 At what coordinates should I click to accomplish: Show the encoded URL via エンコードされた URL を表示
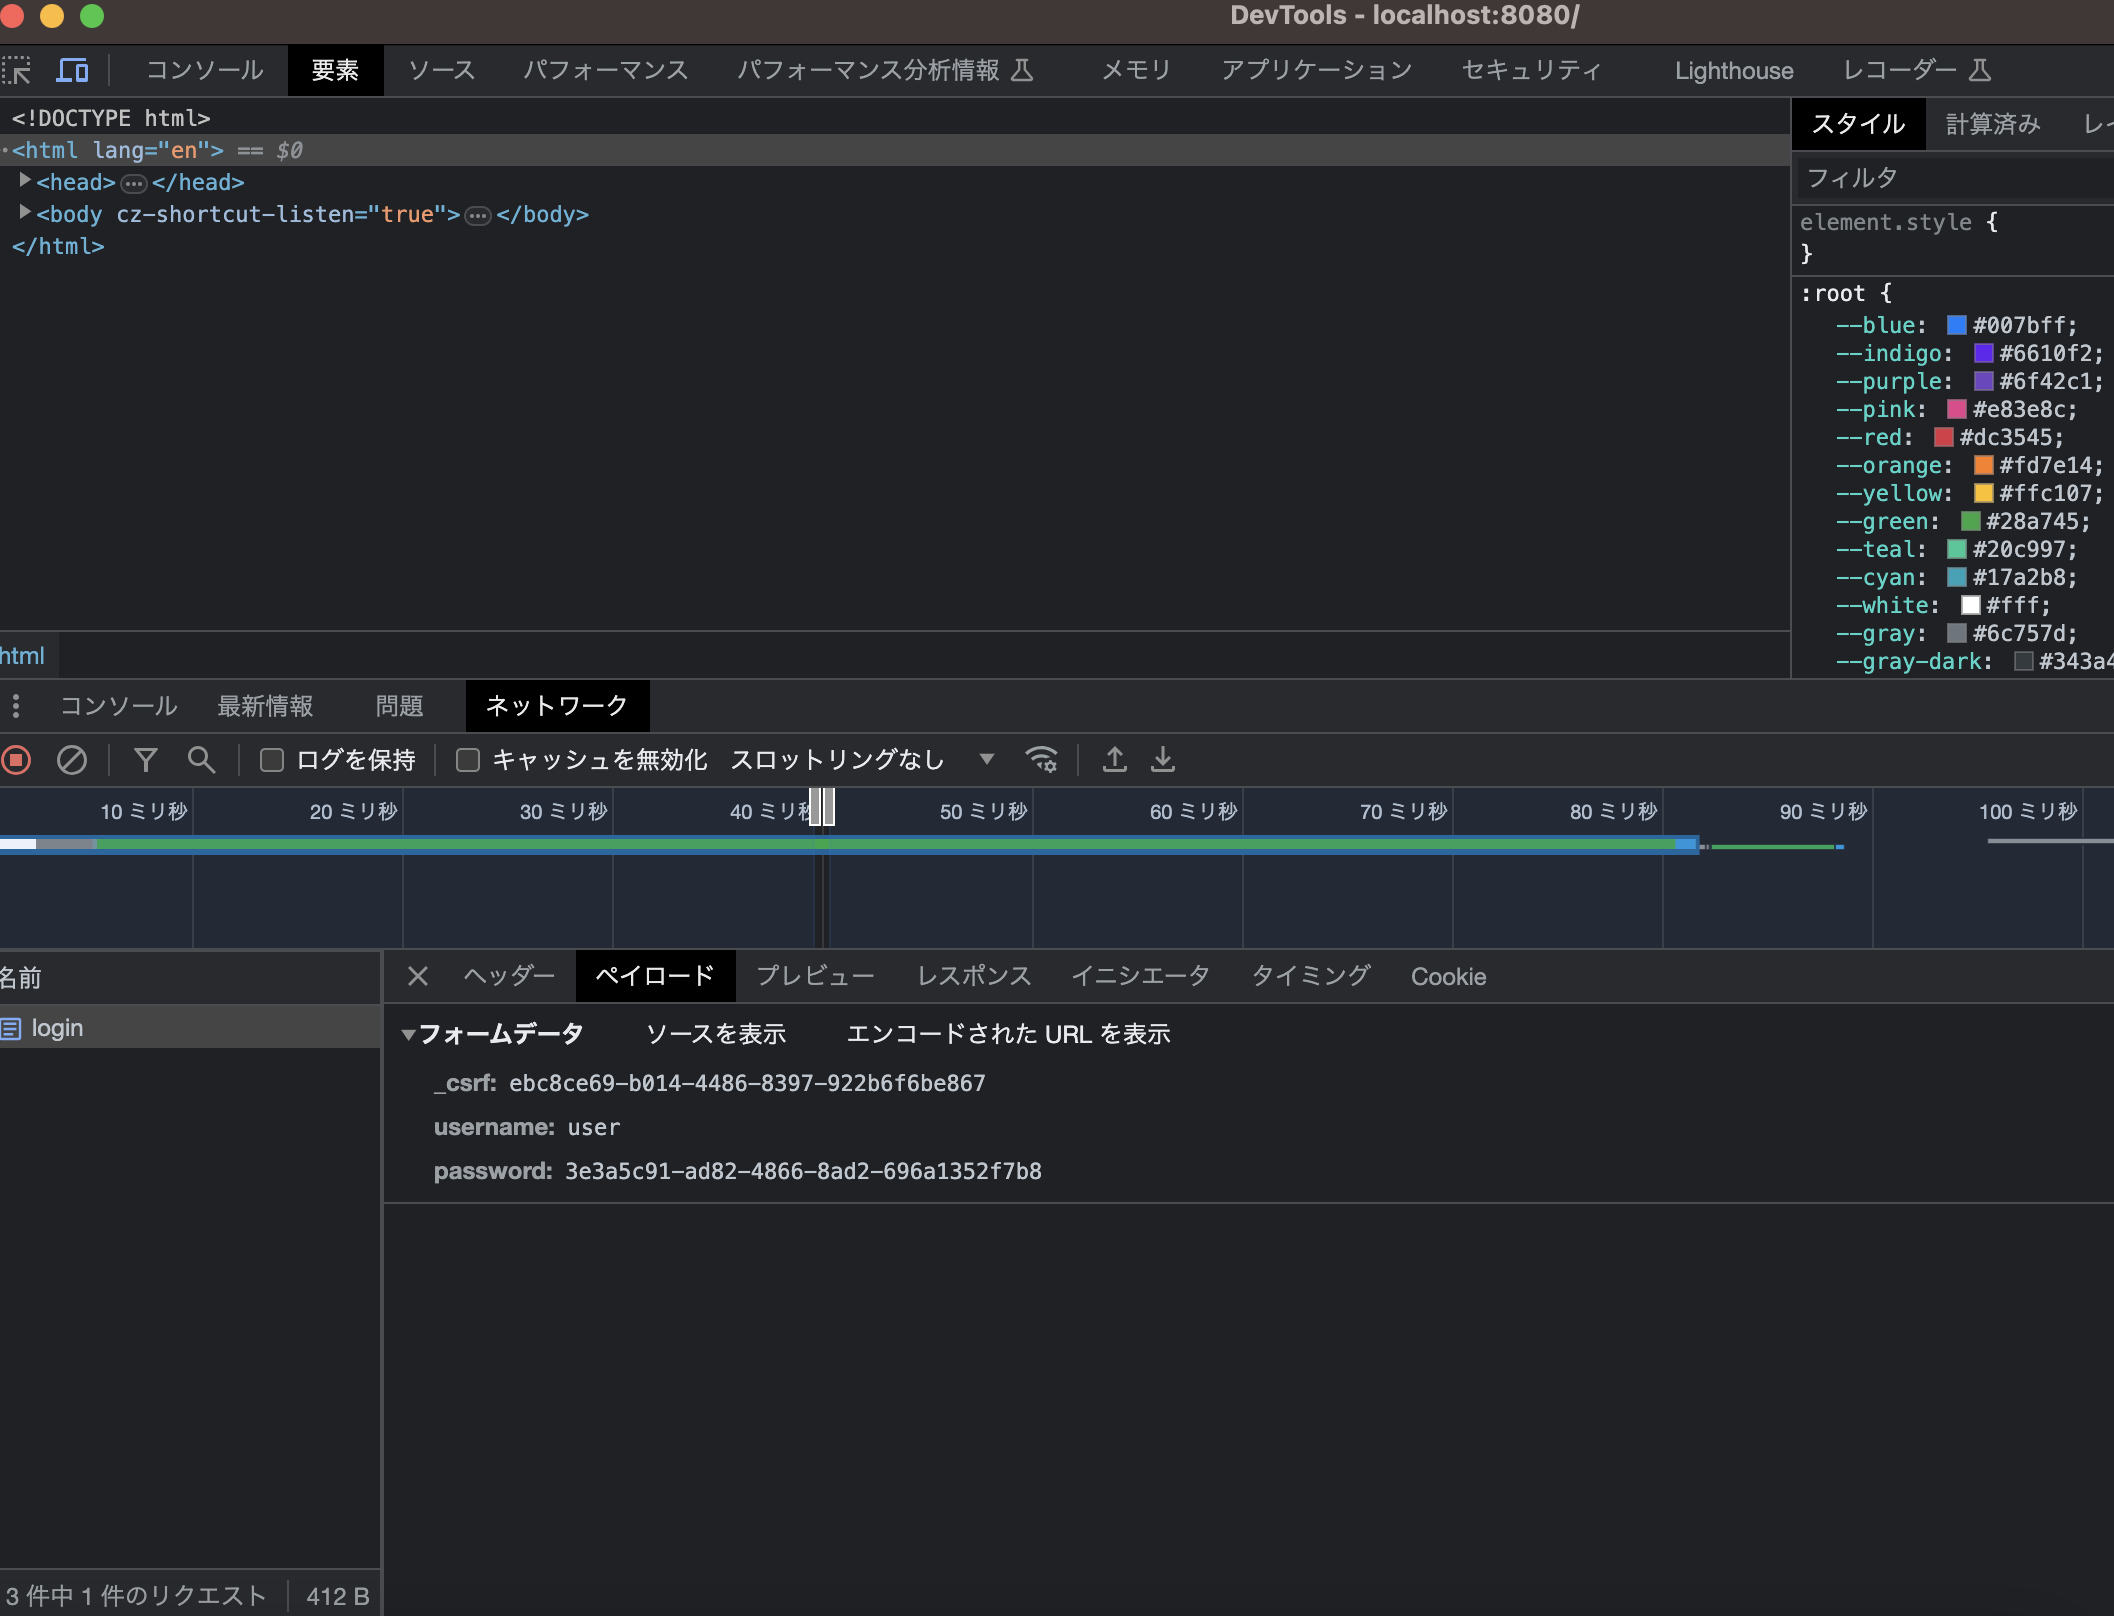coord(1009,1034)
